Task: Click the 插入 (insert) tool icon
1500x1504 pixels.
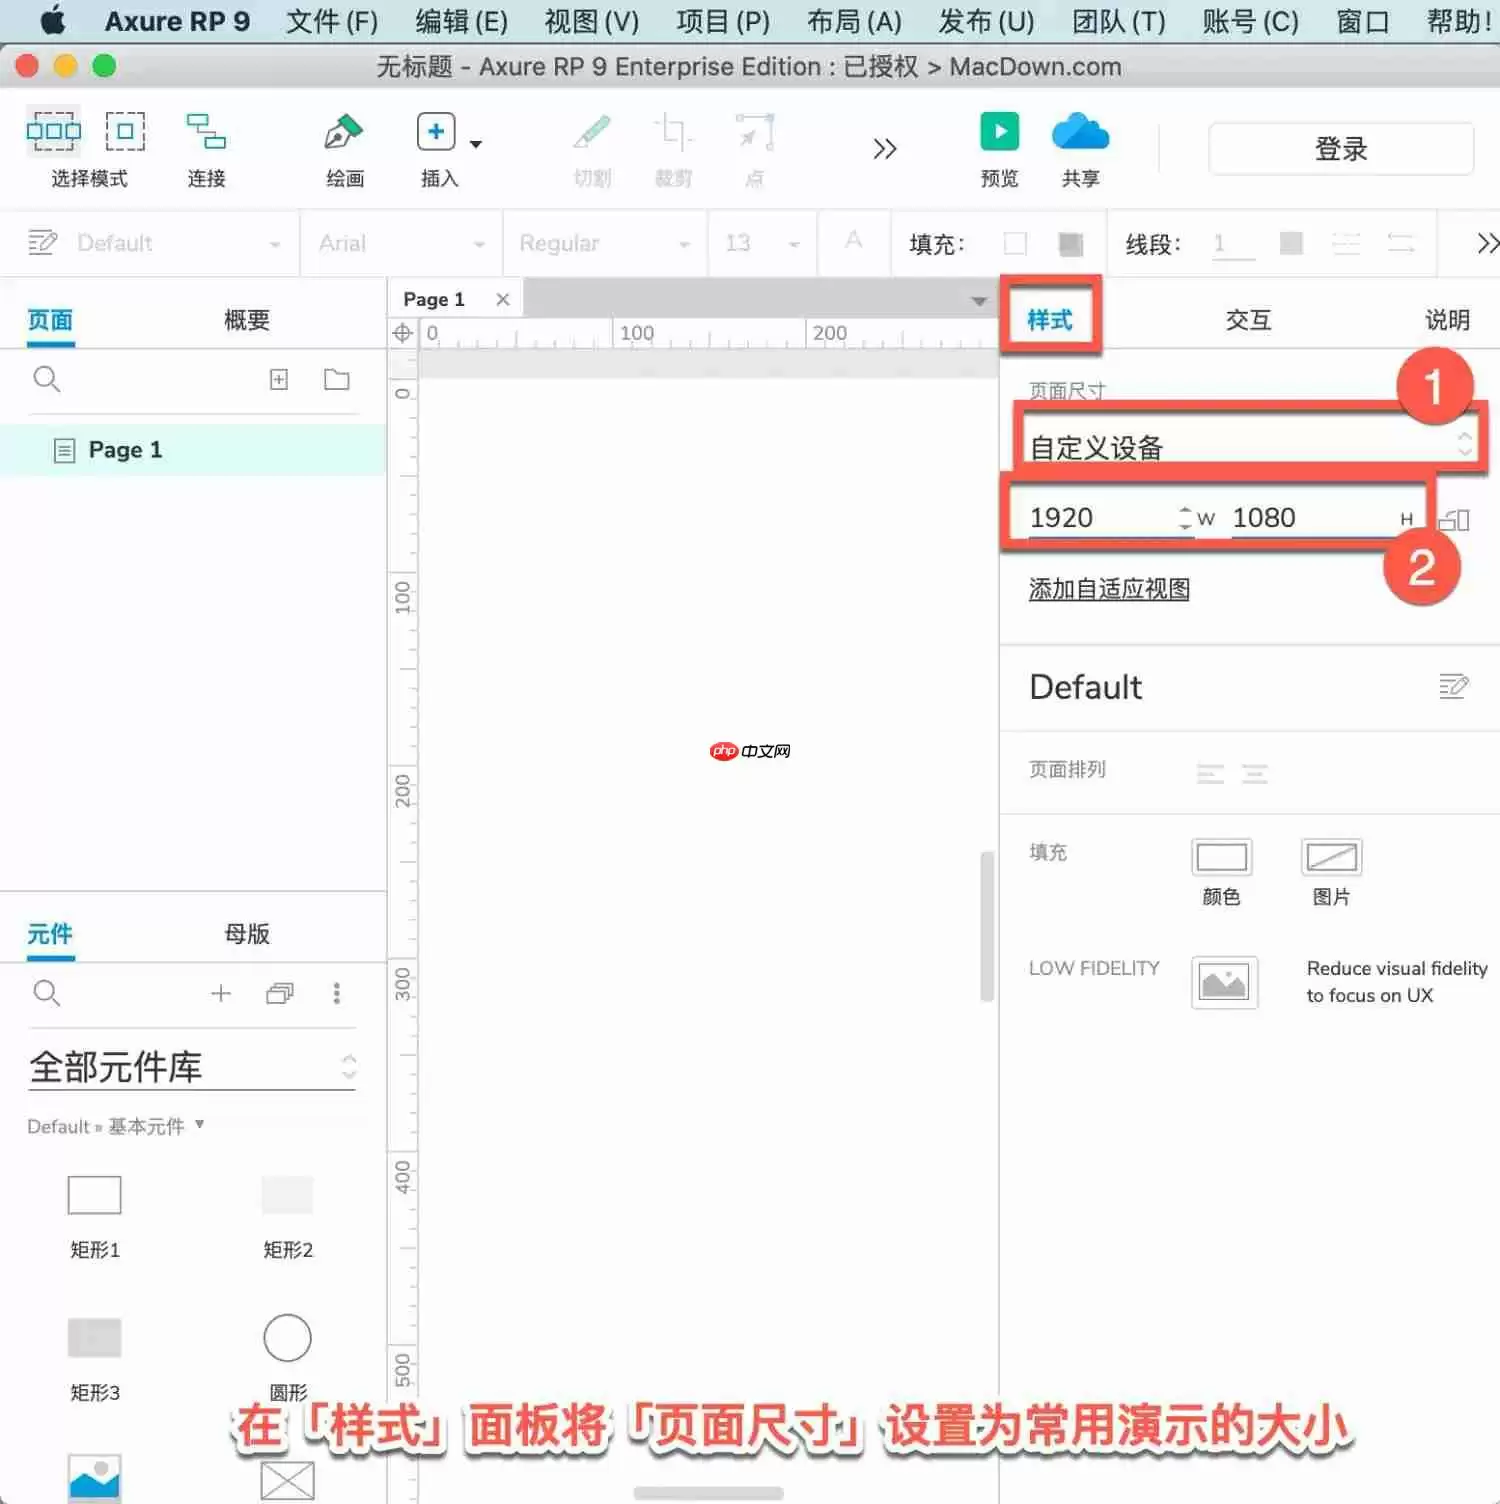Action: 436,131
